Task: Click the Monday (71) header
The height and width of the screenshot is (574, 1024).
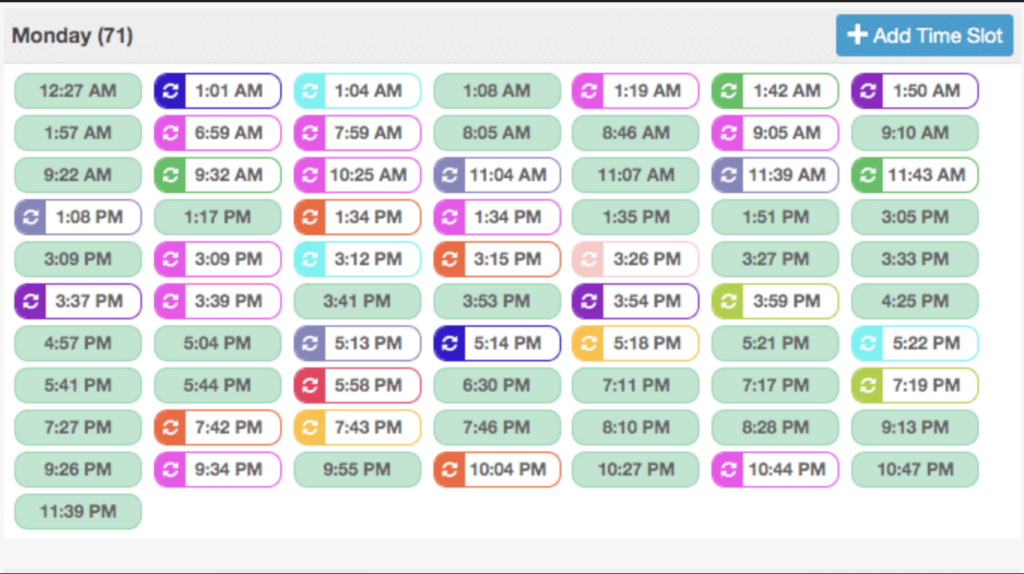Action: [x=72, y=36]
